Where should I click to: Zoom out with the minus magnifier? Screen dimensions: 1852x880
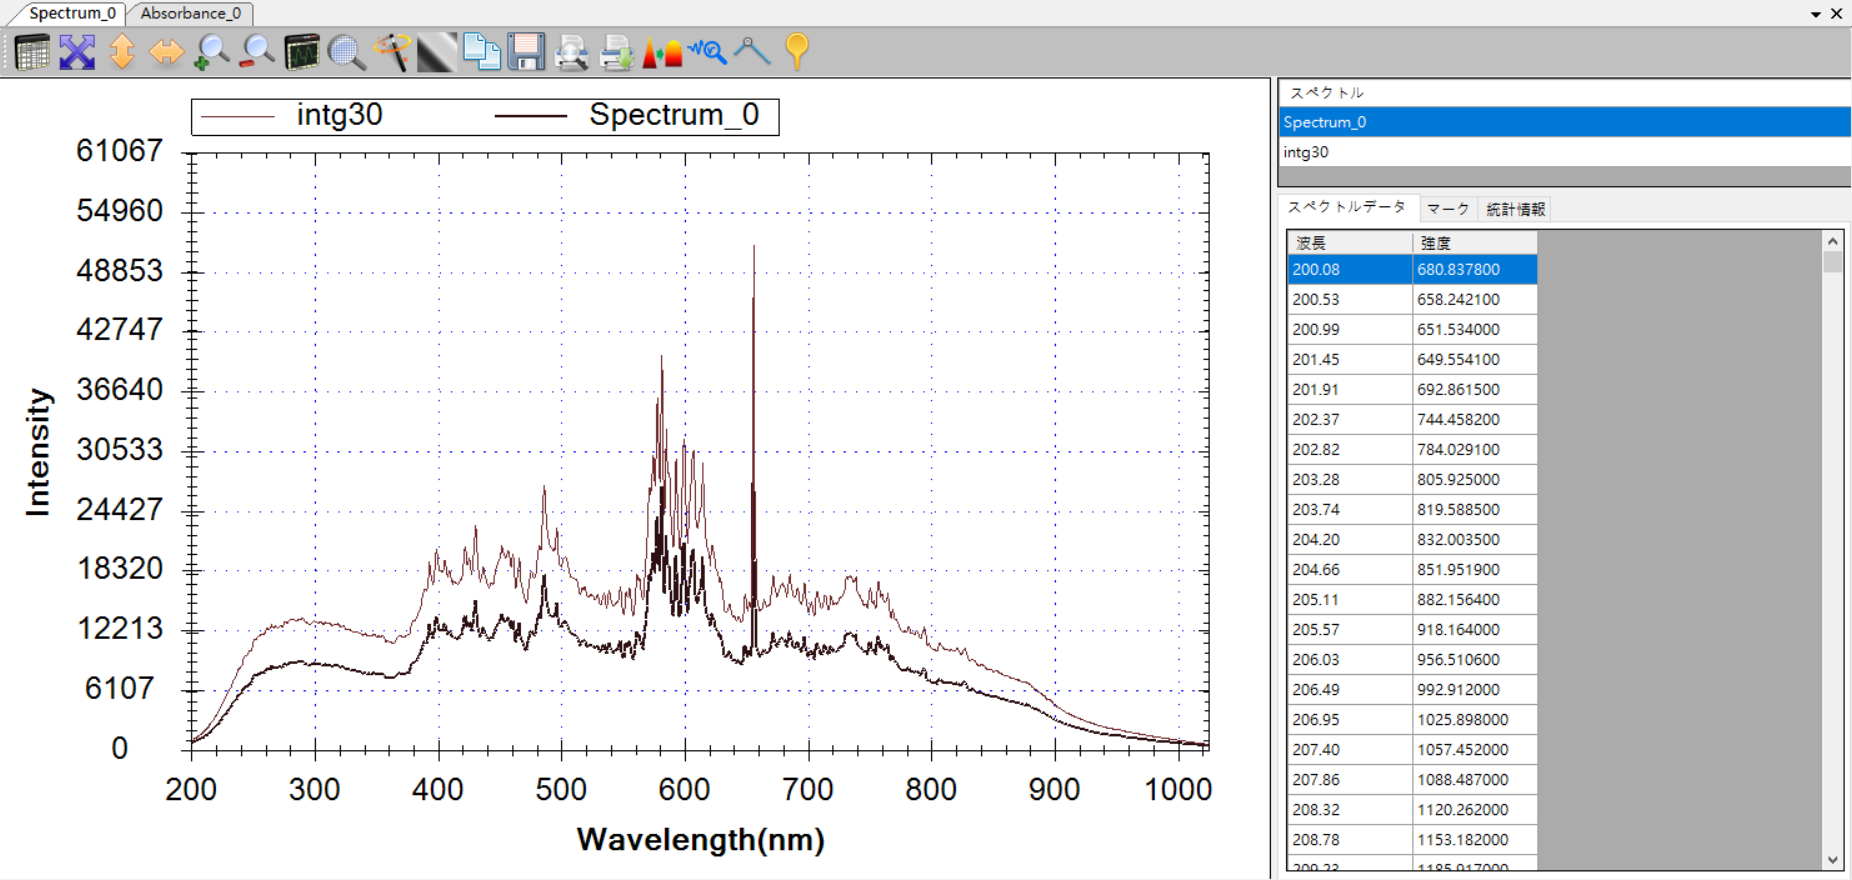tap(257, 52)
